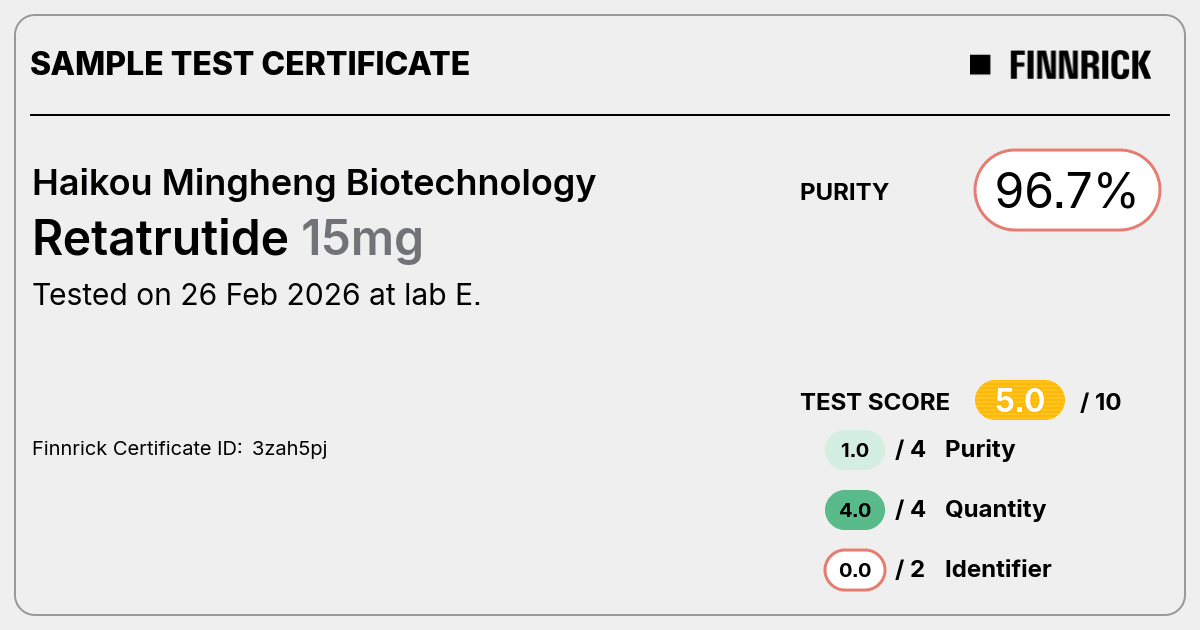The image size is (1200, 630).
Task: Click the SAMPLE TEST CERTIFICATE heading
Action: click(x=250, y=64)
